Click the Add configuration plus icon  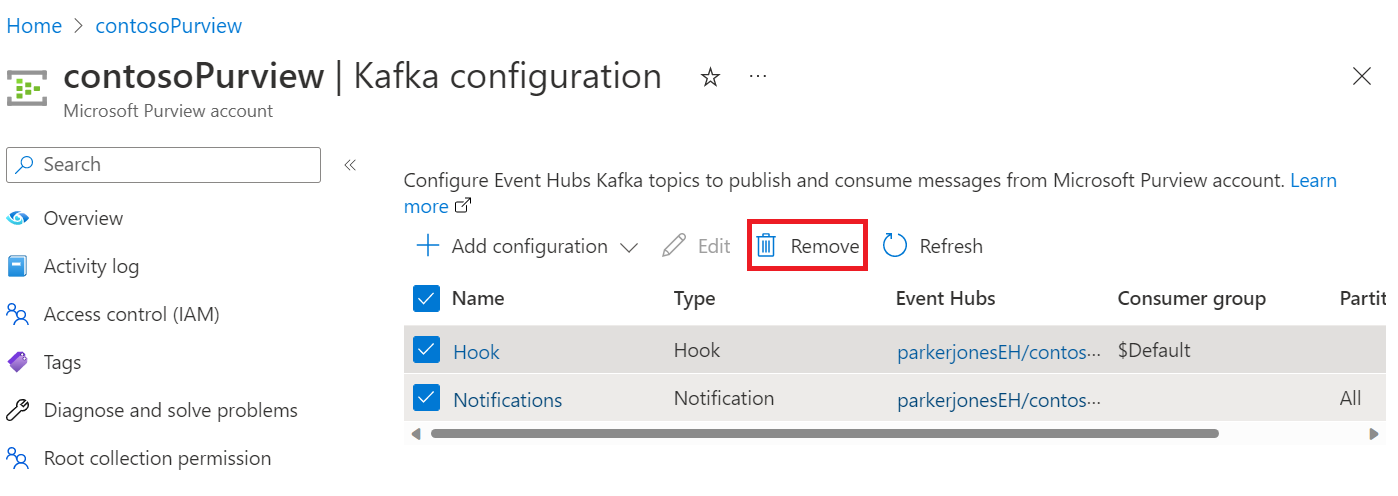[427, 246]
